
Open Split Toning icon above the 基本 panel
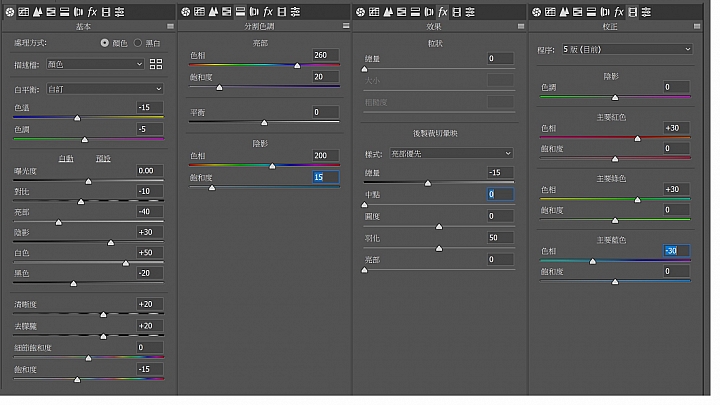[x=65, y=12]
